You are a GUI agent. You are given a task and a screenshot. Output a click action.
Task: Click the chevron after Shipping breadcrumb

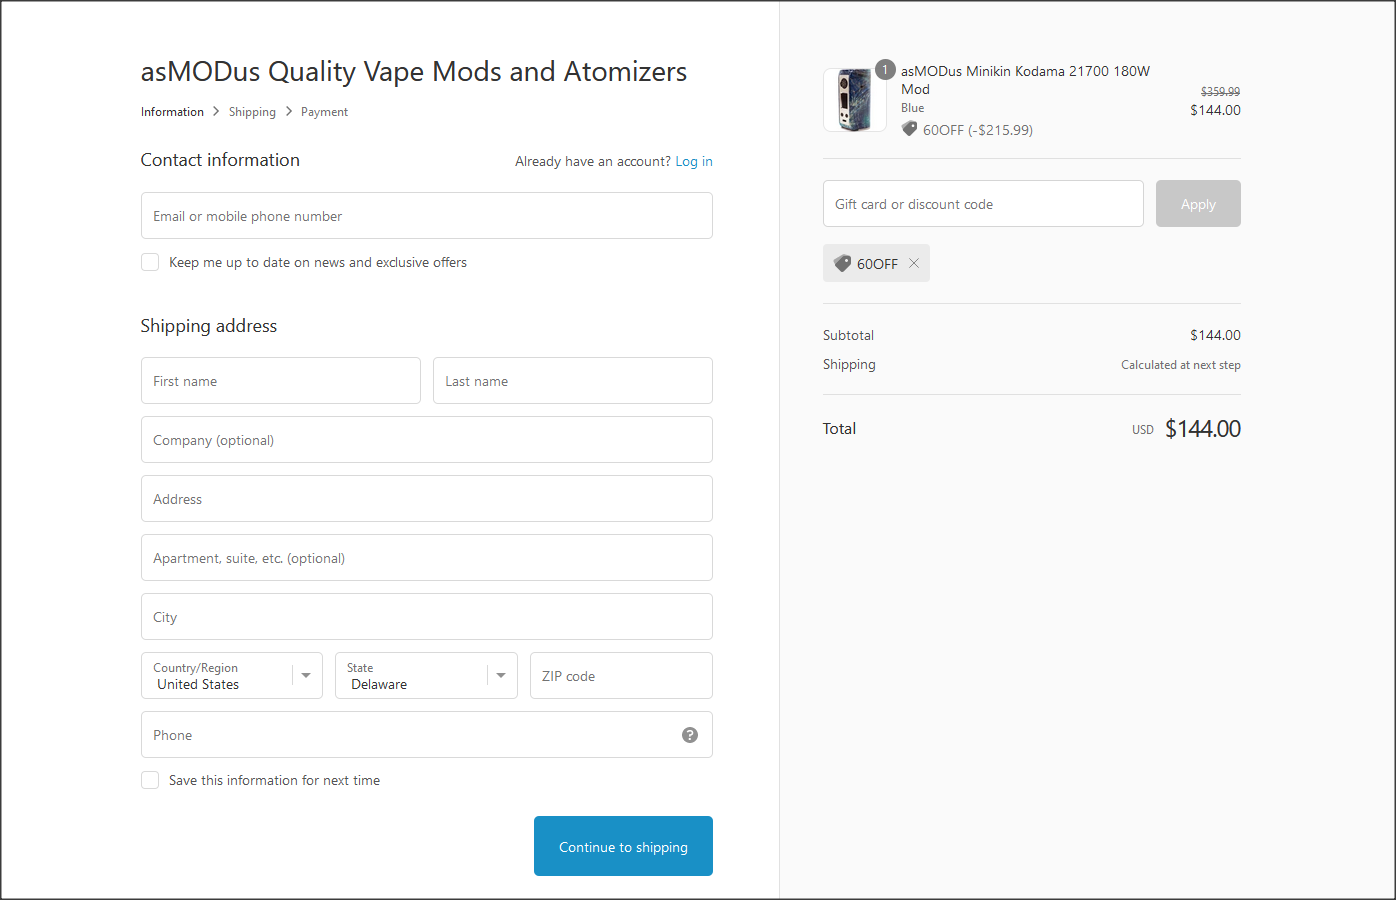point(288,111)
